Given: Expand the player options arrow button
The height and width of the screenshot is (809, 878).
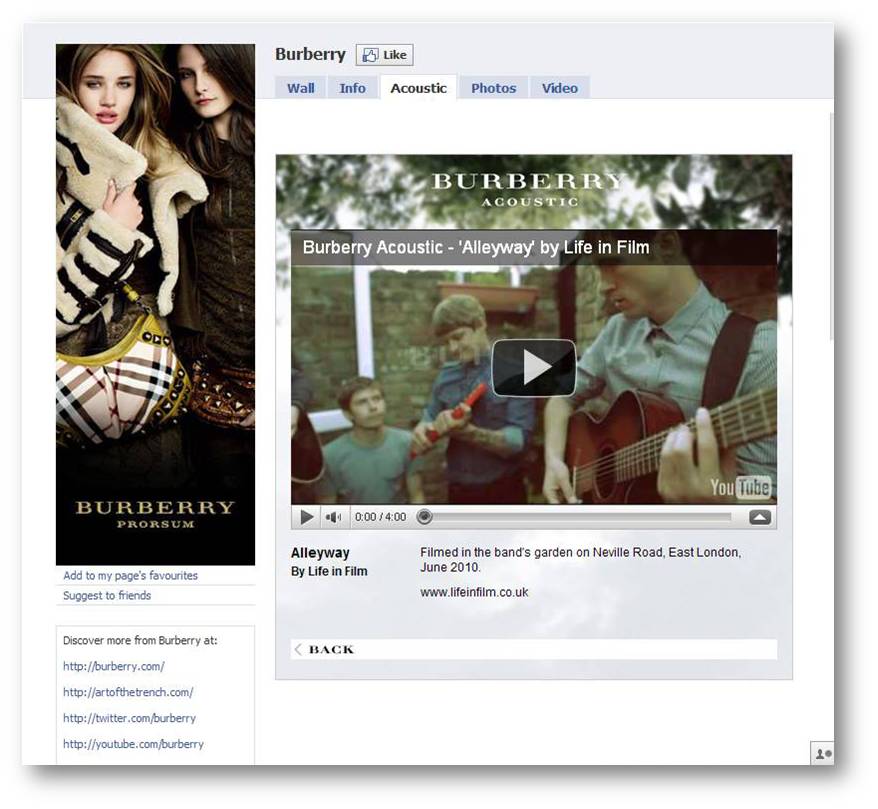Looking at the screenshot, I should point(760,517).
